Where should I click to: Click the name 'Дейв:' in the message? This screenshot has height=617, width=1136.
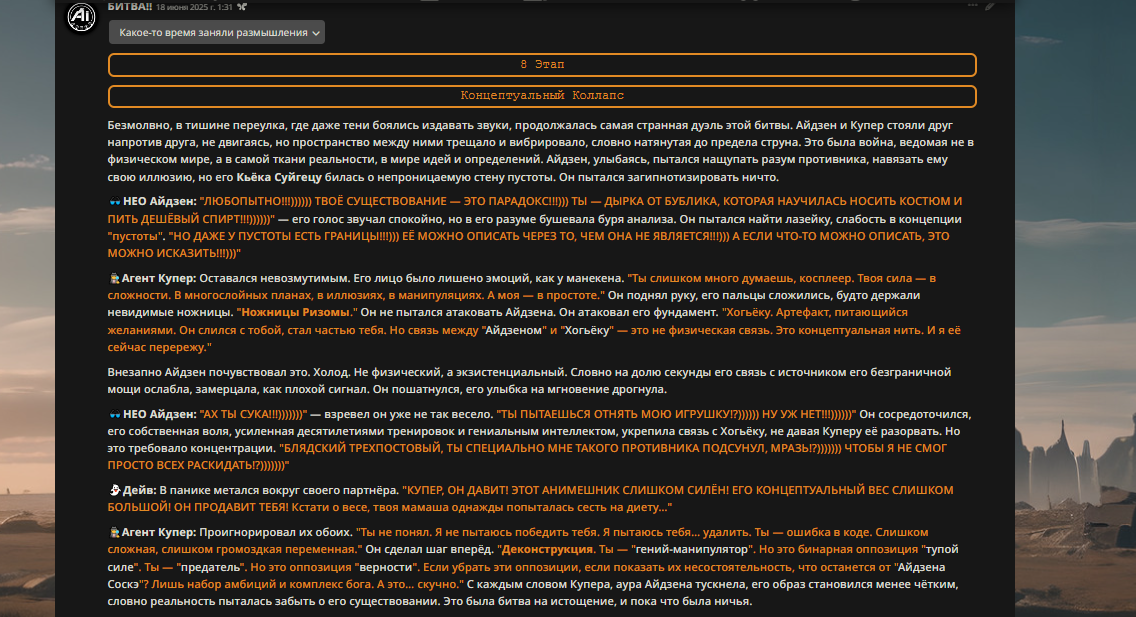(139, 490)
